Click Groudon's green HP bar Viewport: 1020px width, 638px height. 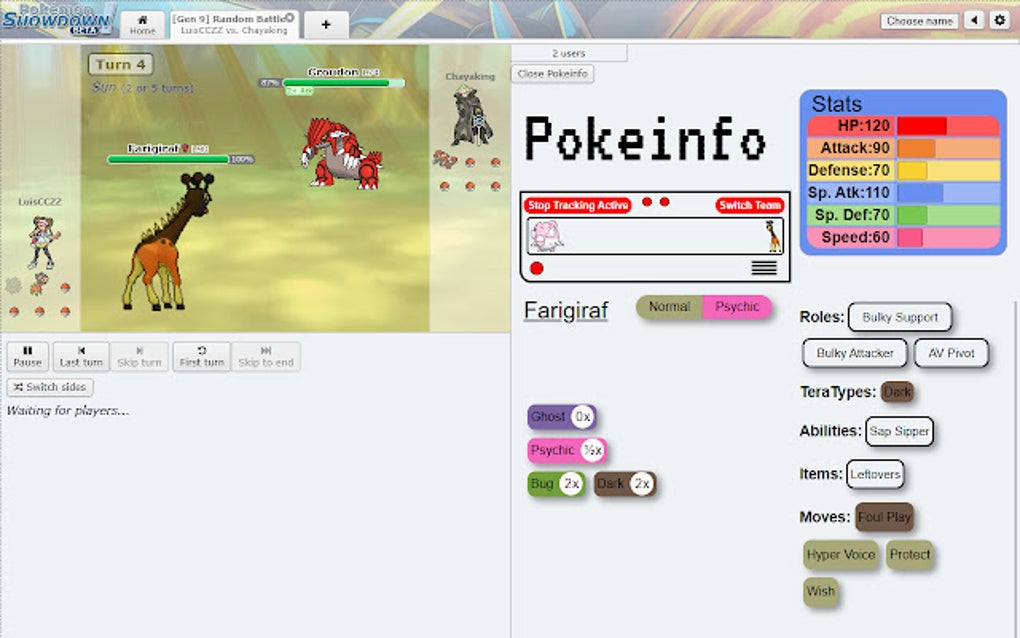[x=335, y=83]
